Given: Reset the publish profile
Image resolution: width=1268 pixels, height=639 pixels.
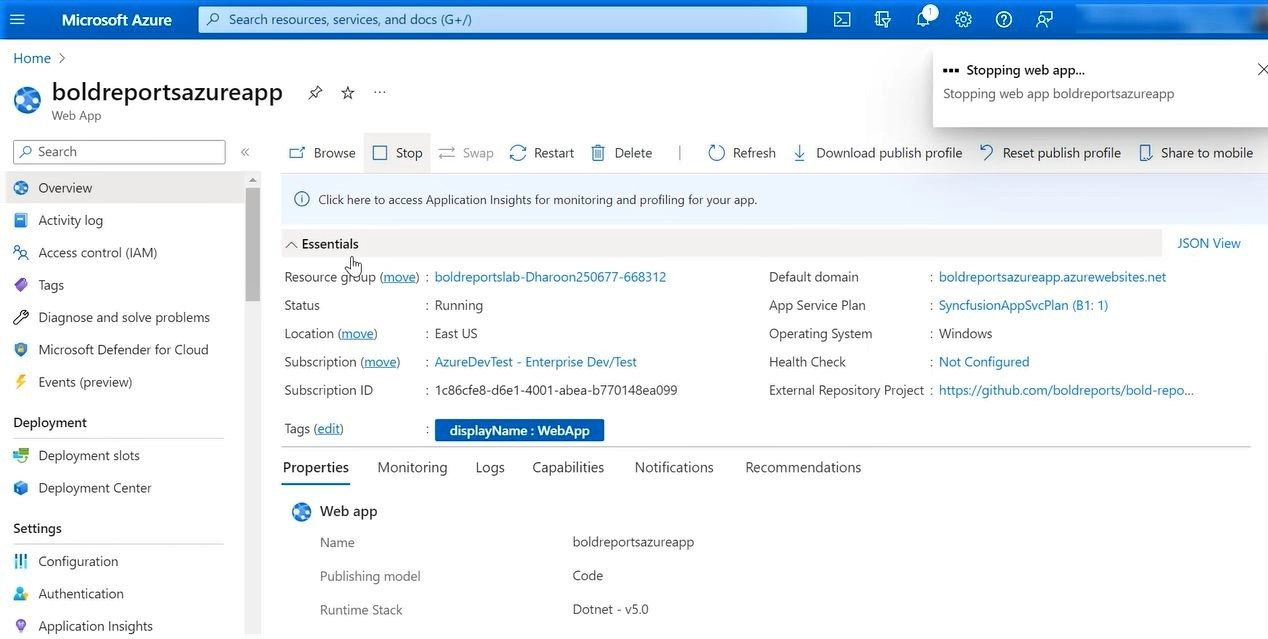Looking at the screenshot, I should point(1049,152).
